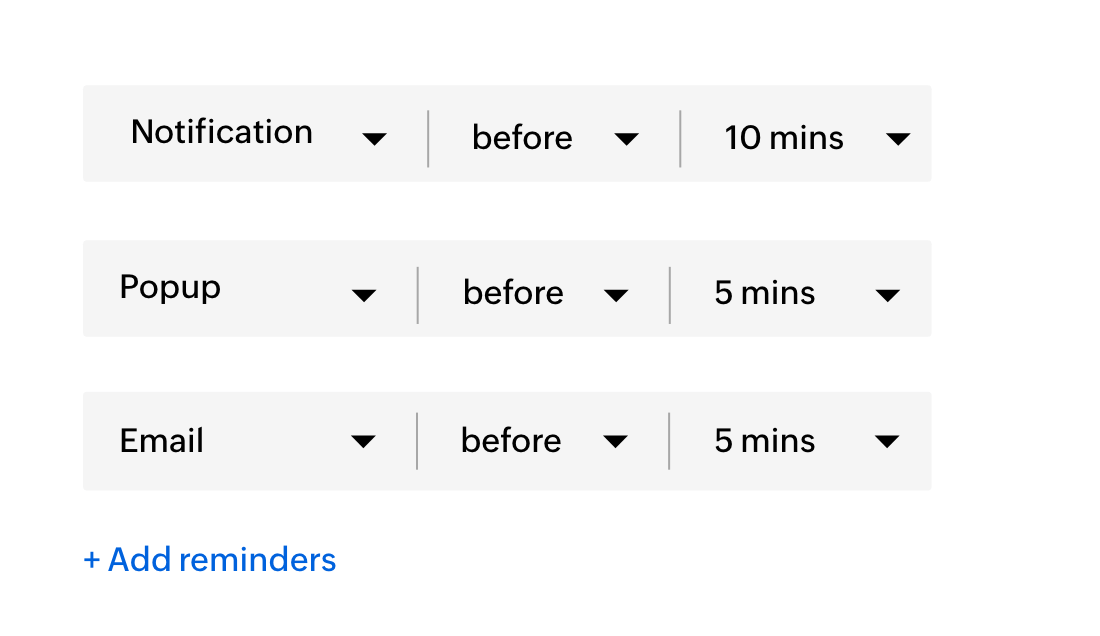The width and height of the screenshot is (1100, 636).
Task: Click the Notification dropdown chevron
Action: 376,139
